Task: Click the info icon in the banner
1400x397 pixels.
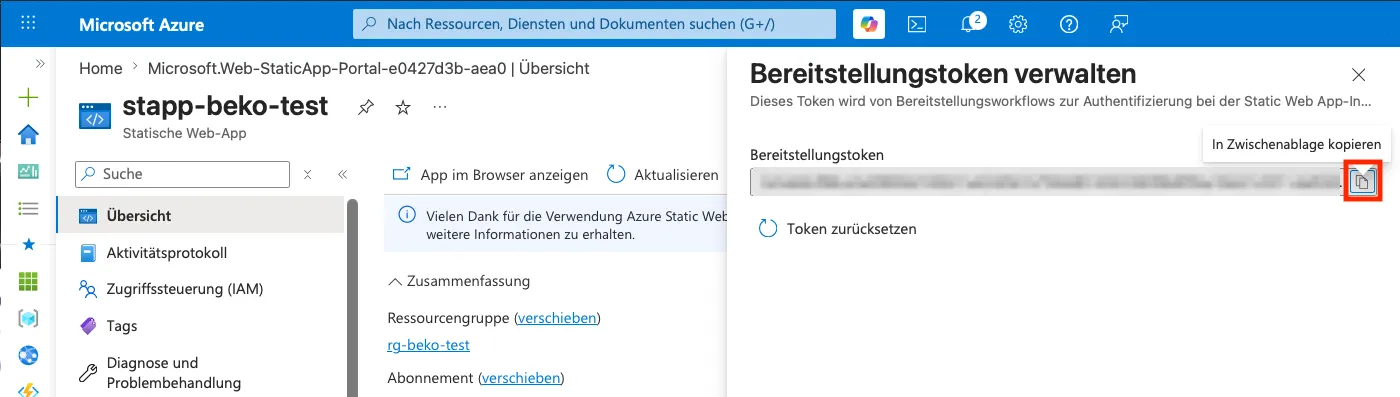Action: 408,215
